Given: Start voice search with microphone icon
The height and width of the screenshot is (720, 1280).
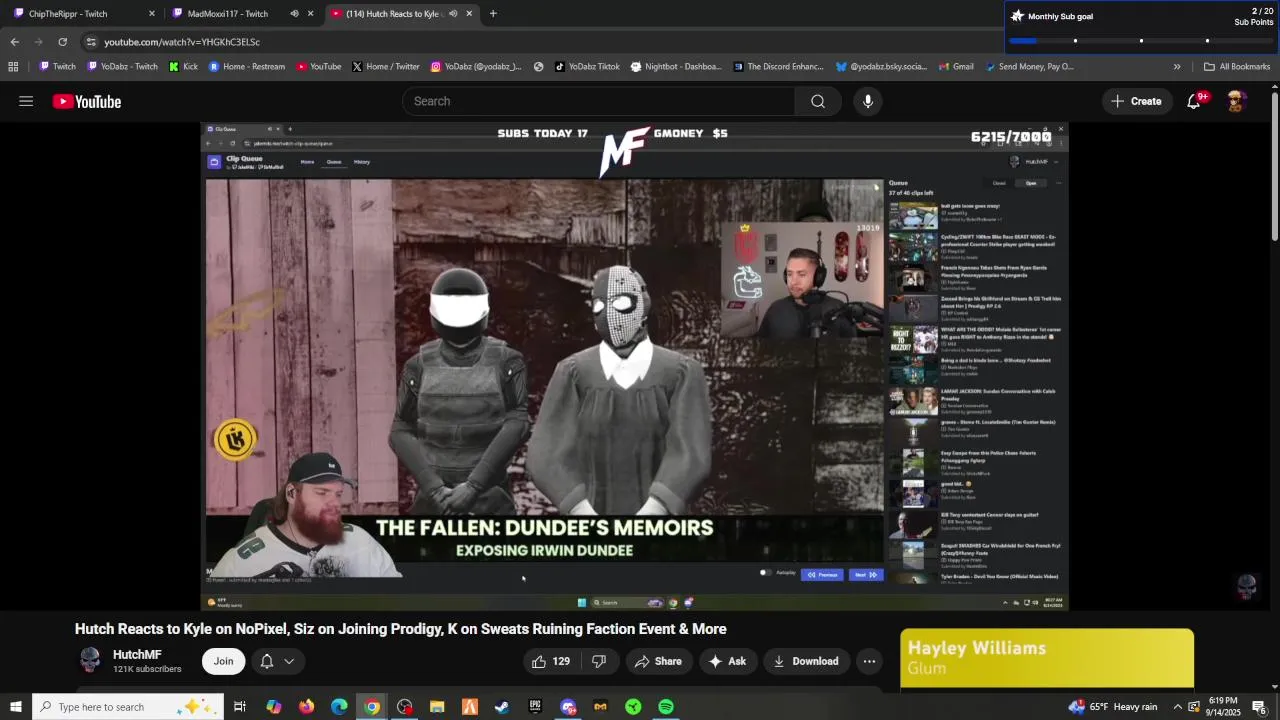Looking at the screenshot, I should [868, 101].
